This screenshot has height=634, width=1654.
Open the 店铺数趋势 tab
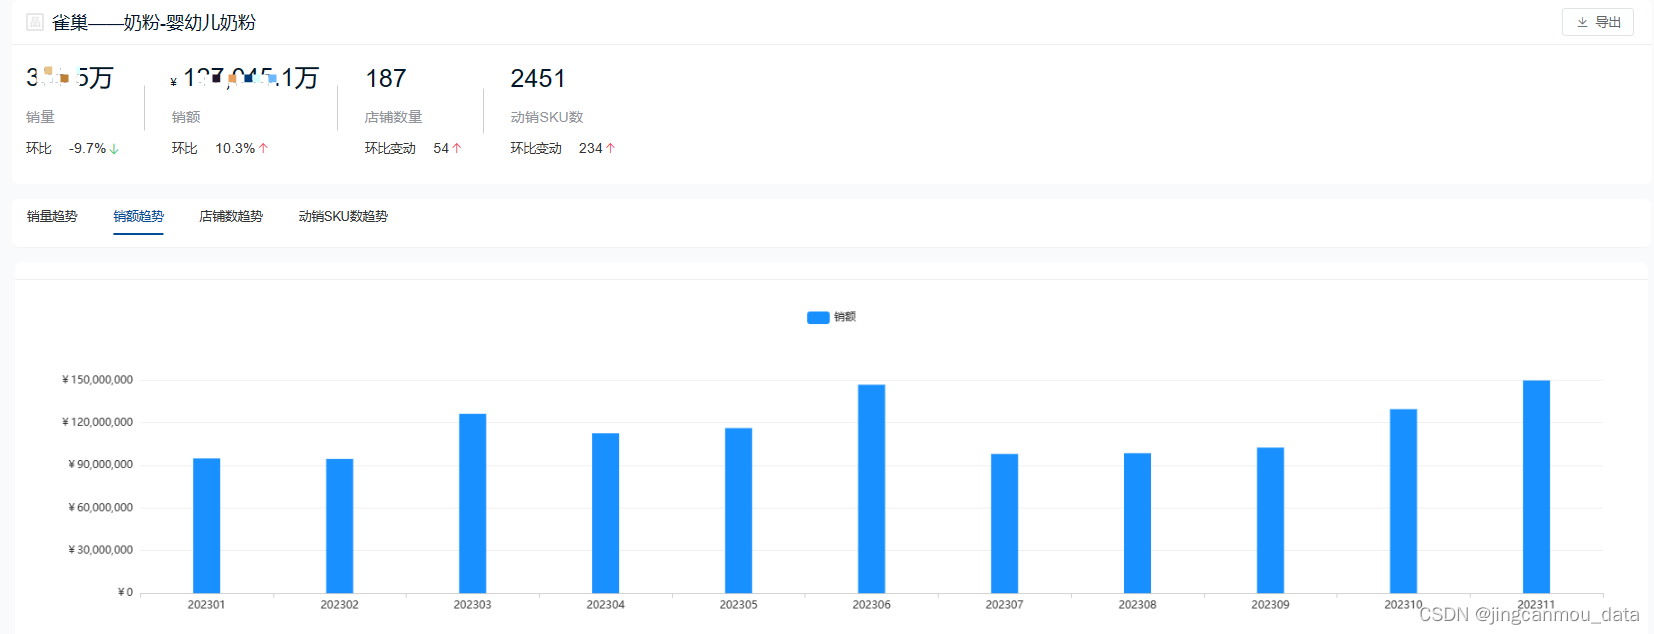pyautogui.click(x=231, y=216)
